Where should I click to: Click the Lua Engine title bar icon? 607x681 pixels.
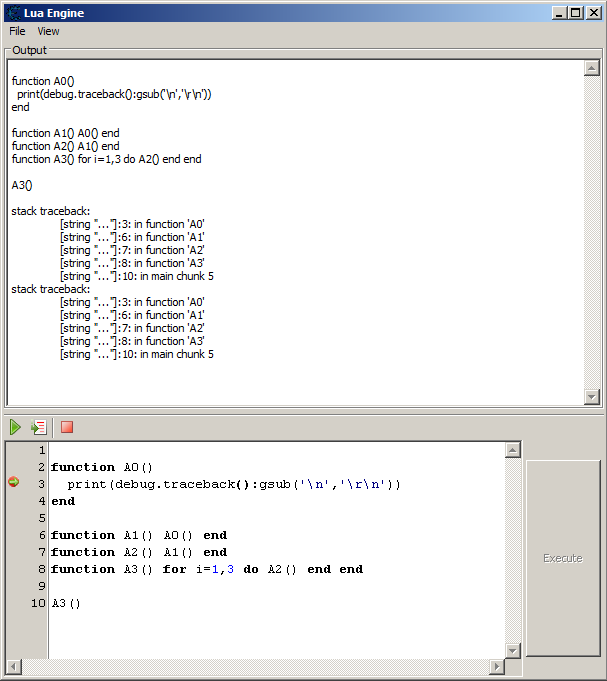[x=13, y=13]
